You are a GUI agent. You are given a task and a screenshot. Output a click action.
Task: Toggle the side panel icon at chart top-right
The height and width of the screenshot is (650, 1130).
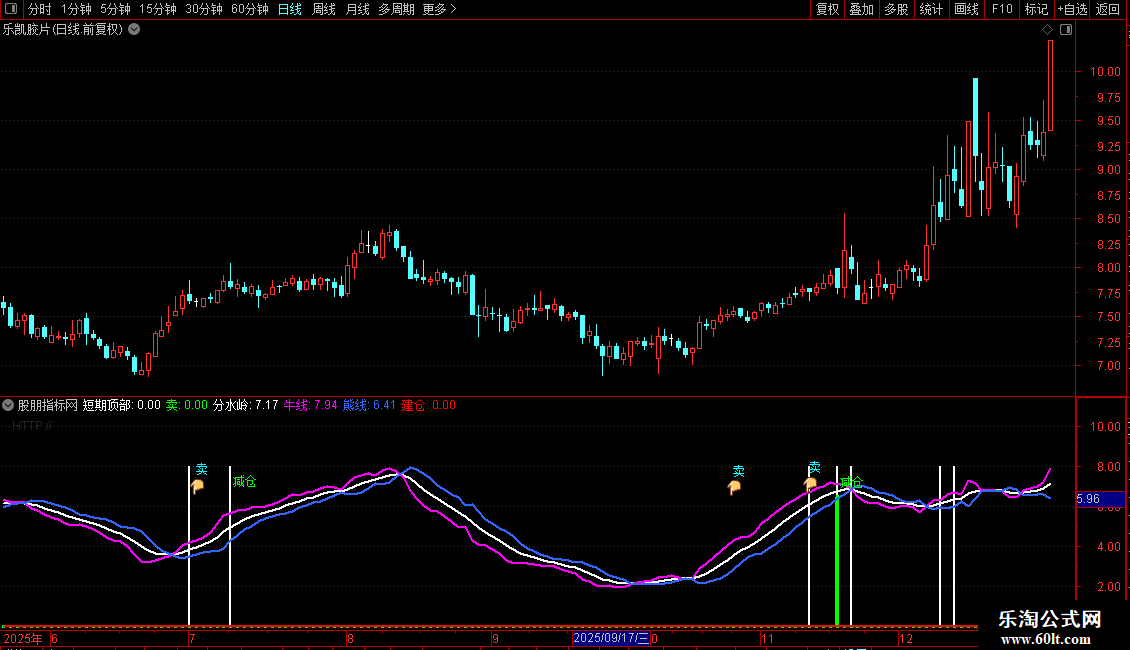[x=1066, y=30]
